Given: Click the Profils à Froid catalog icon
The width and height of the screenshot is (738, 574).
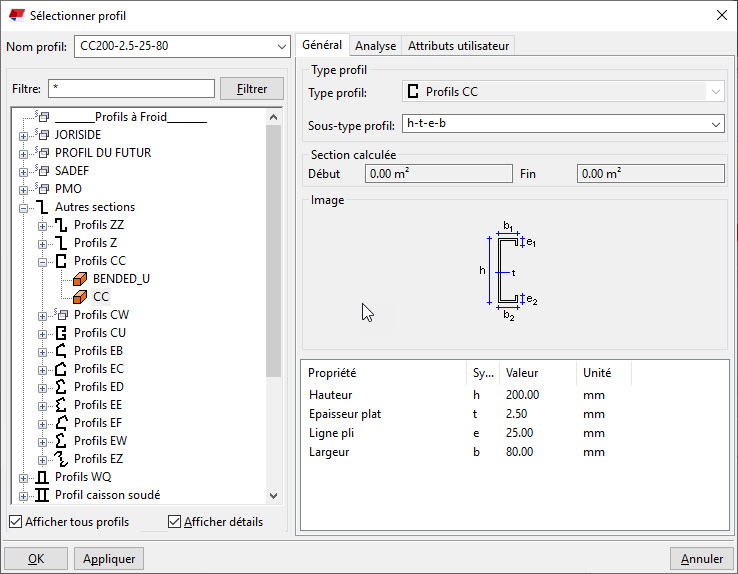Looking at the screenshot, I should click(42, 116).
